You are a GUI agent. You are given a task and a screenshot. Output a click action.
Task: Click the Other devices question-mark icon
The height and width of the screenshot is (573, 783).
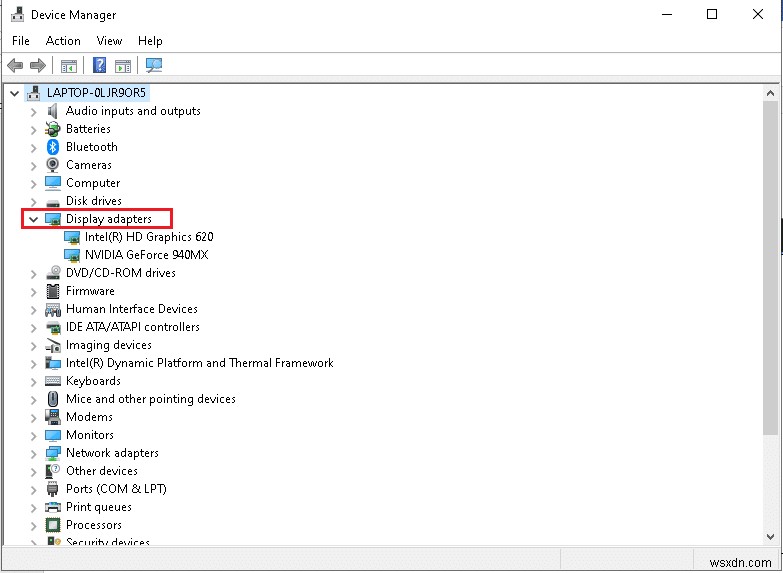click(x=52, y=471)
